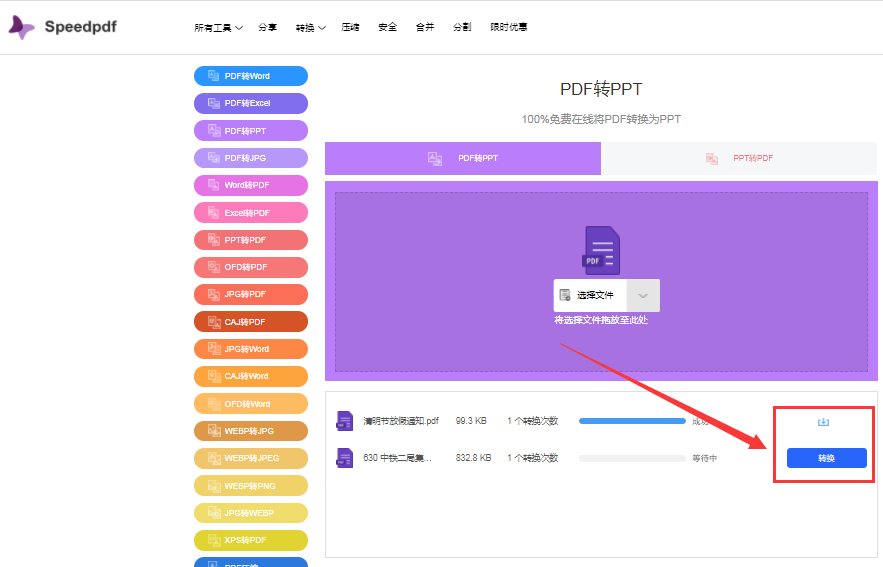883x567 pixels.
Task: Go to 分割 in the top navigation
Action: point(462,27)
